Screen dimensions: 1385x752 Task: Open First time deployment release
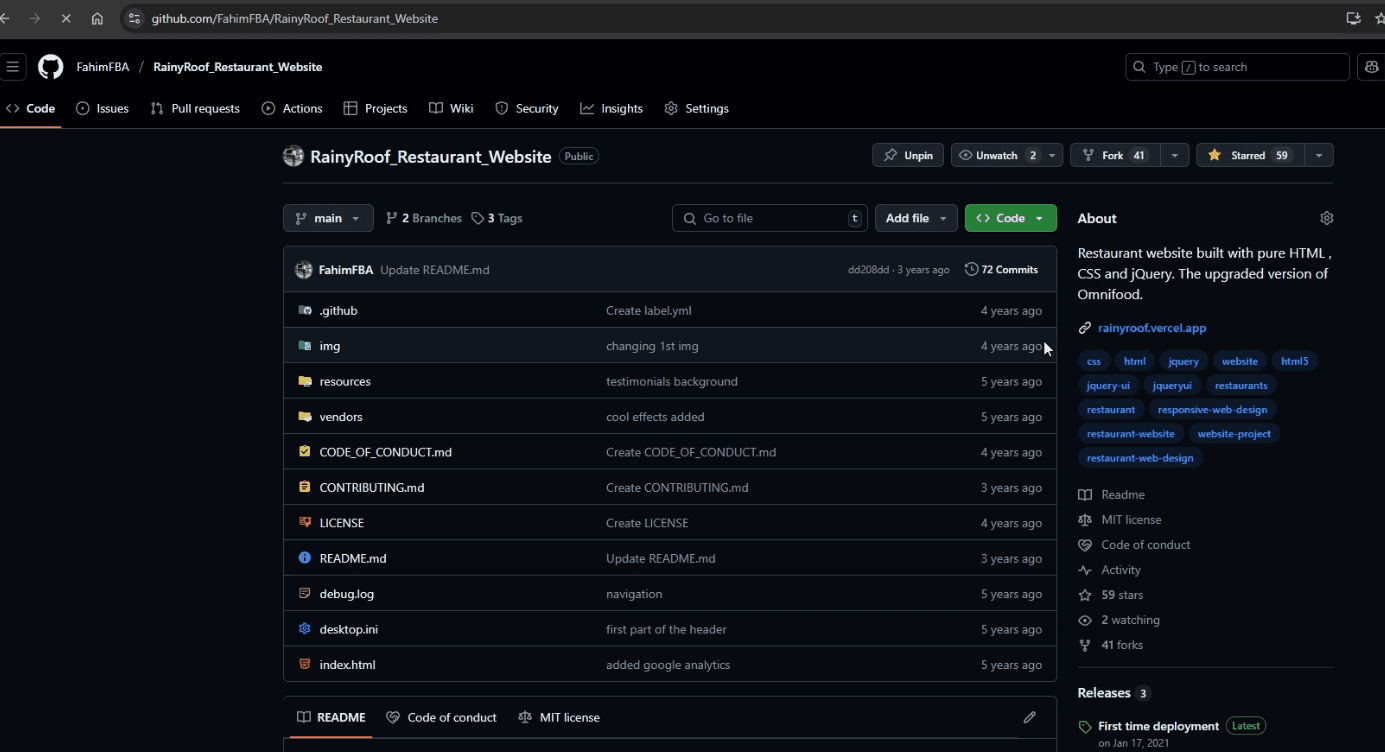click(x=1158, y=726)
